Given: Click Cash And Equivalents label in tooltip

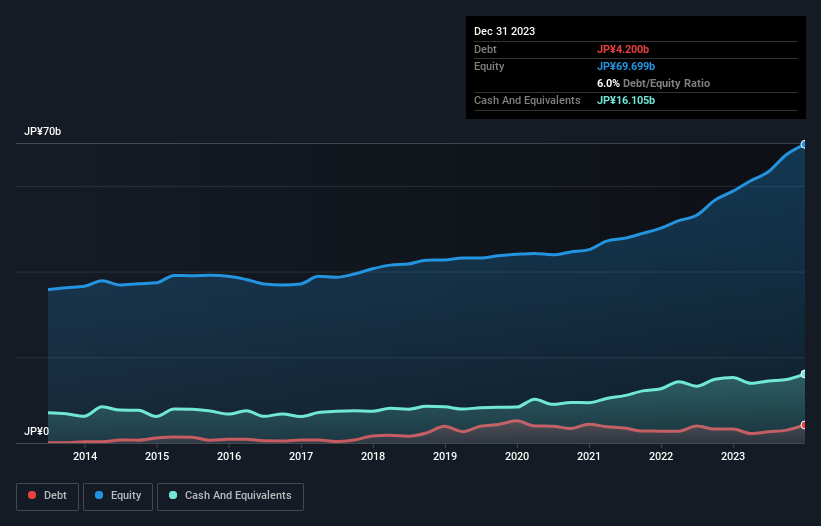Looking at the screenshot, I should [527, 100].
